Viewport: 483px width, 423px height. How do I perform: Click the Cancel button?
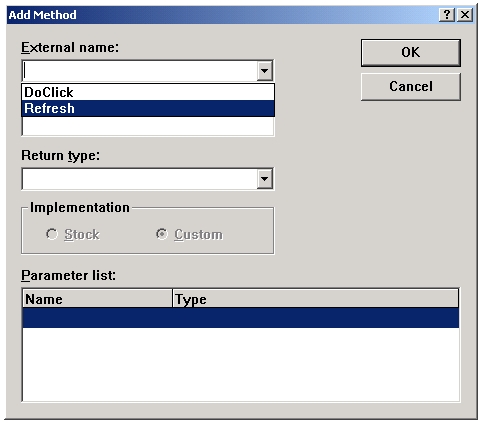point(411,87)
